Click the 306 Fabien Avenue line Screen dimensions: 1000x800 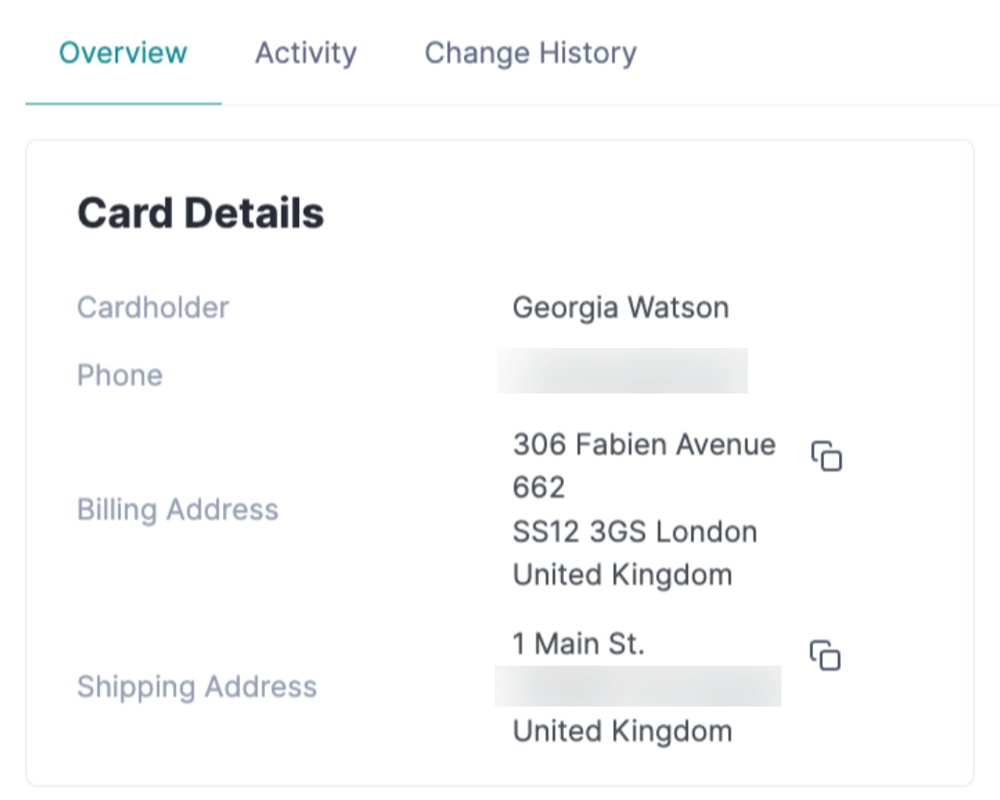pos(644,444)
